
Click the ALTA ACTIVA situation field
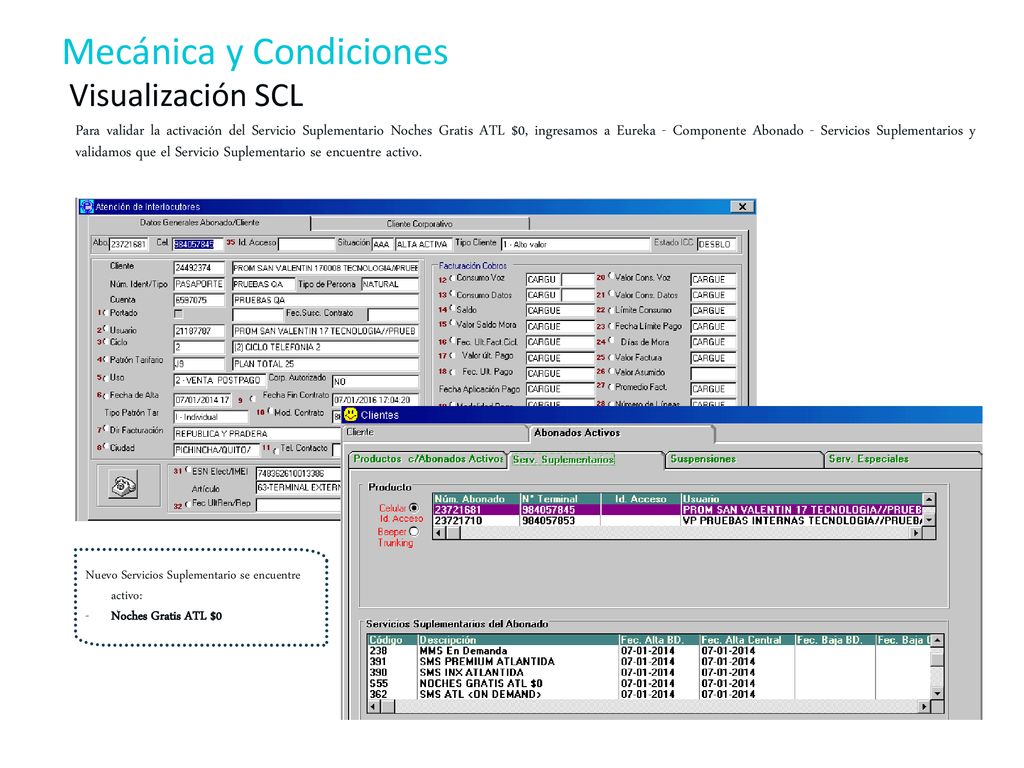point(423,244)
